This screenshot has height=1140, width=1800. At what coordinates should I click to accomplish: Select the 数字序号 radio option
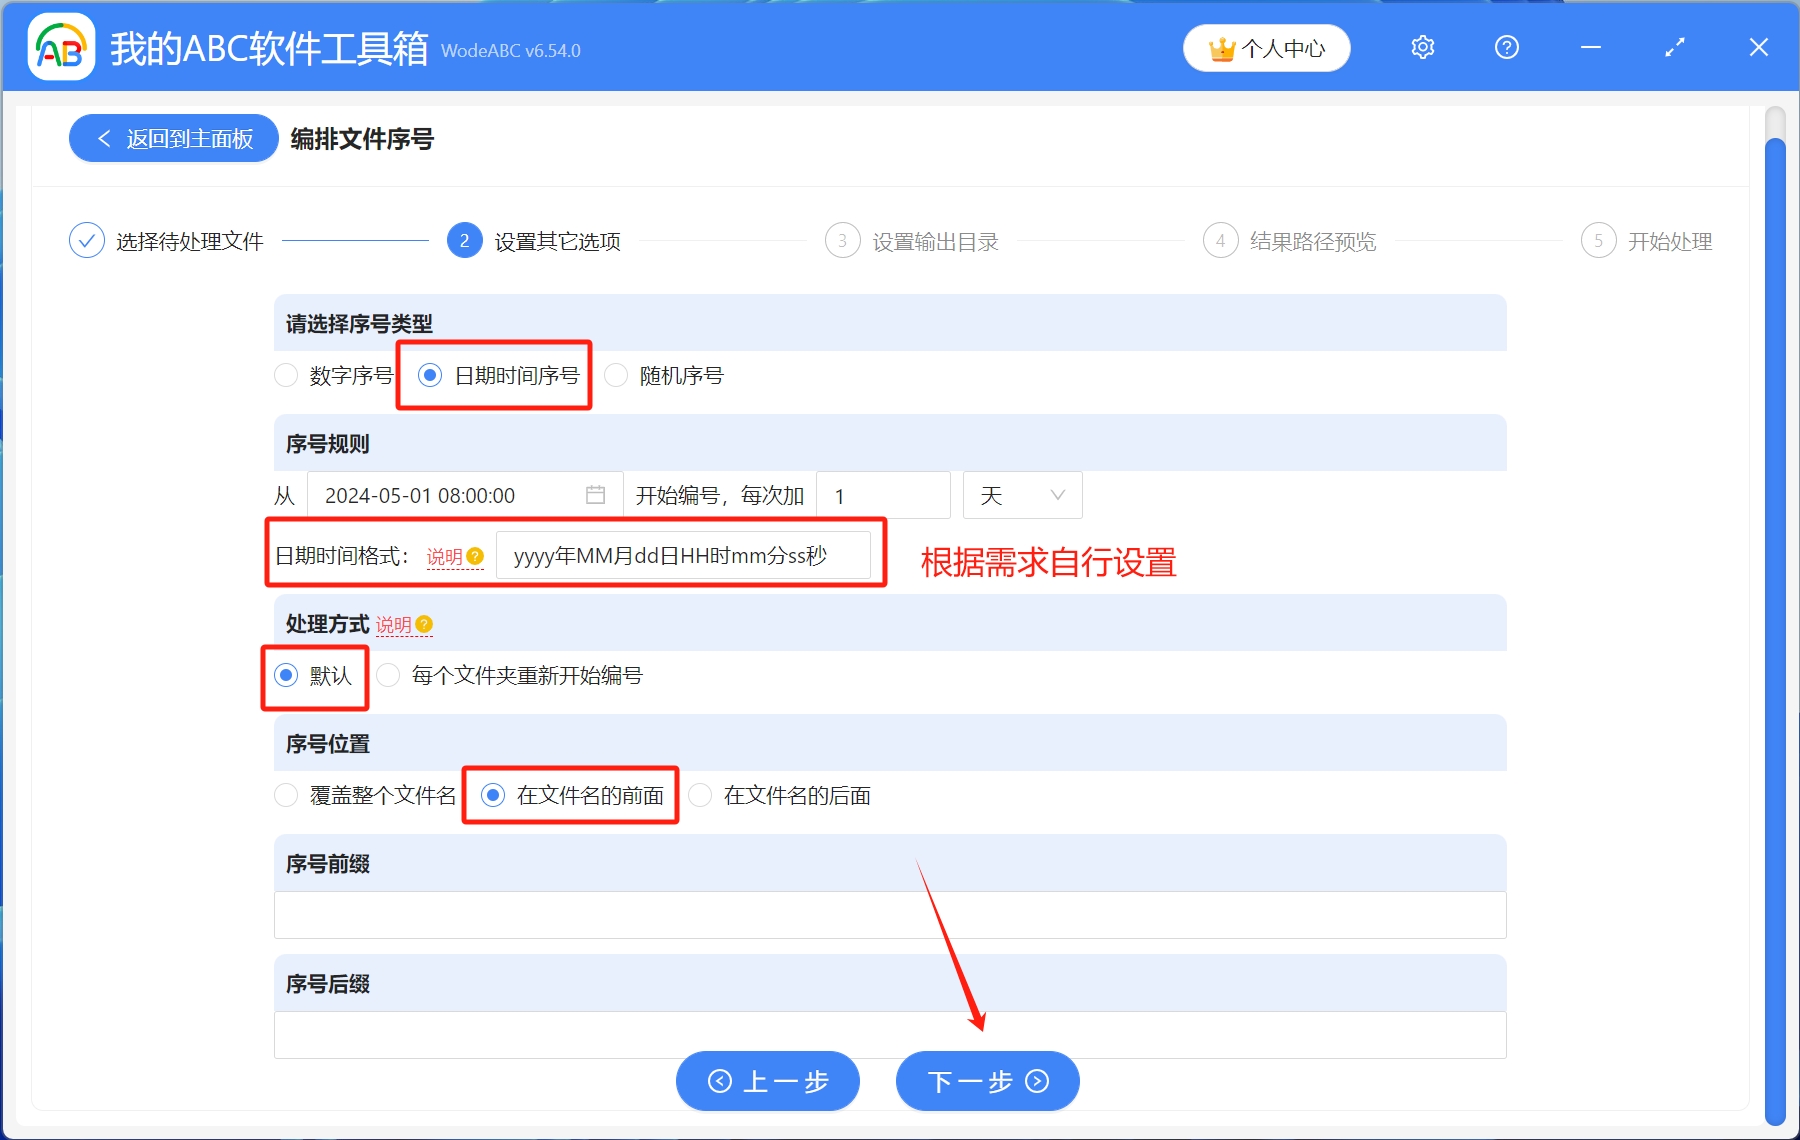[x=287, y=375]
